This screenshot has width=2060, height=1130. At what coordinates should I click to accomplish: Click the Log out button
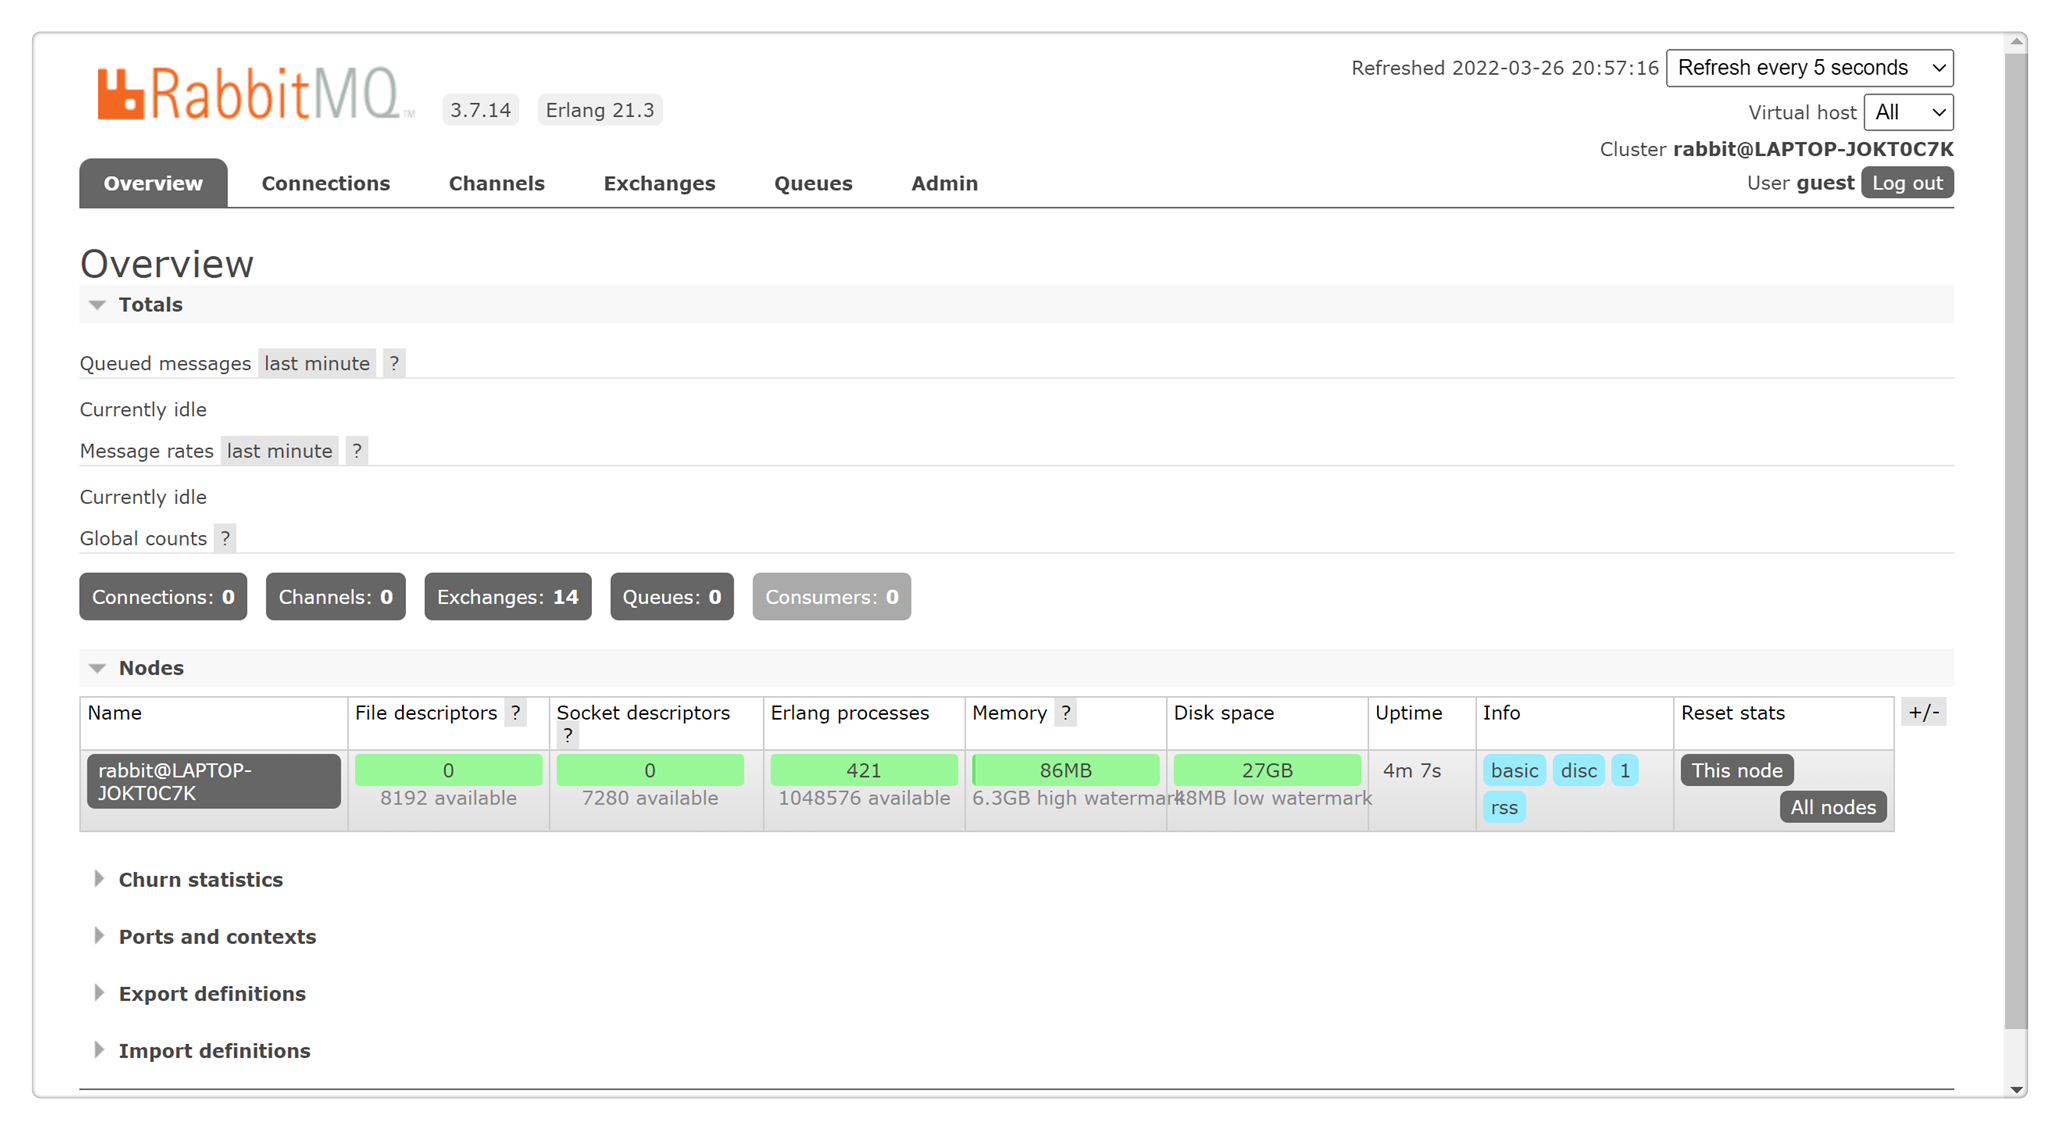1907,183
